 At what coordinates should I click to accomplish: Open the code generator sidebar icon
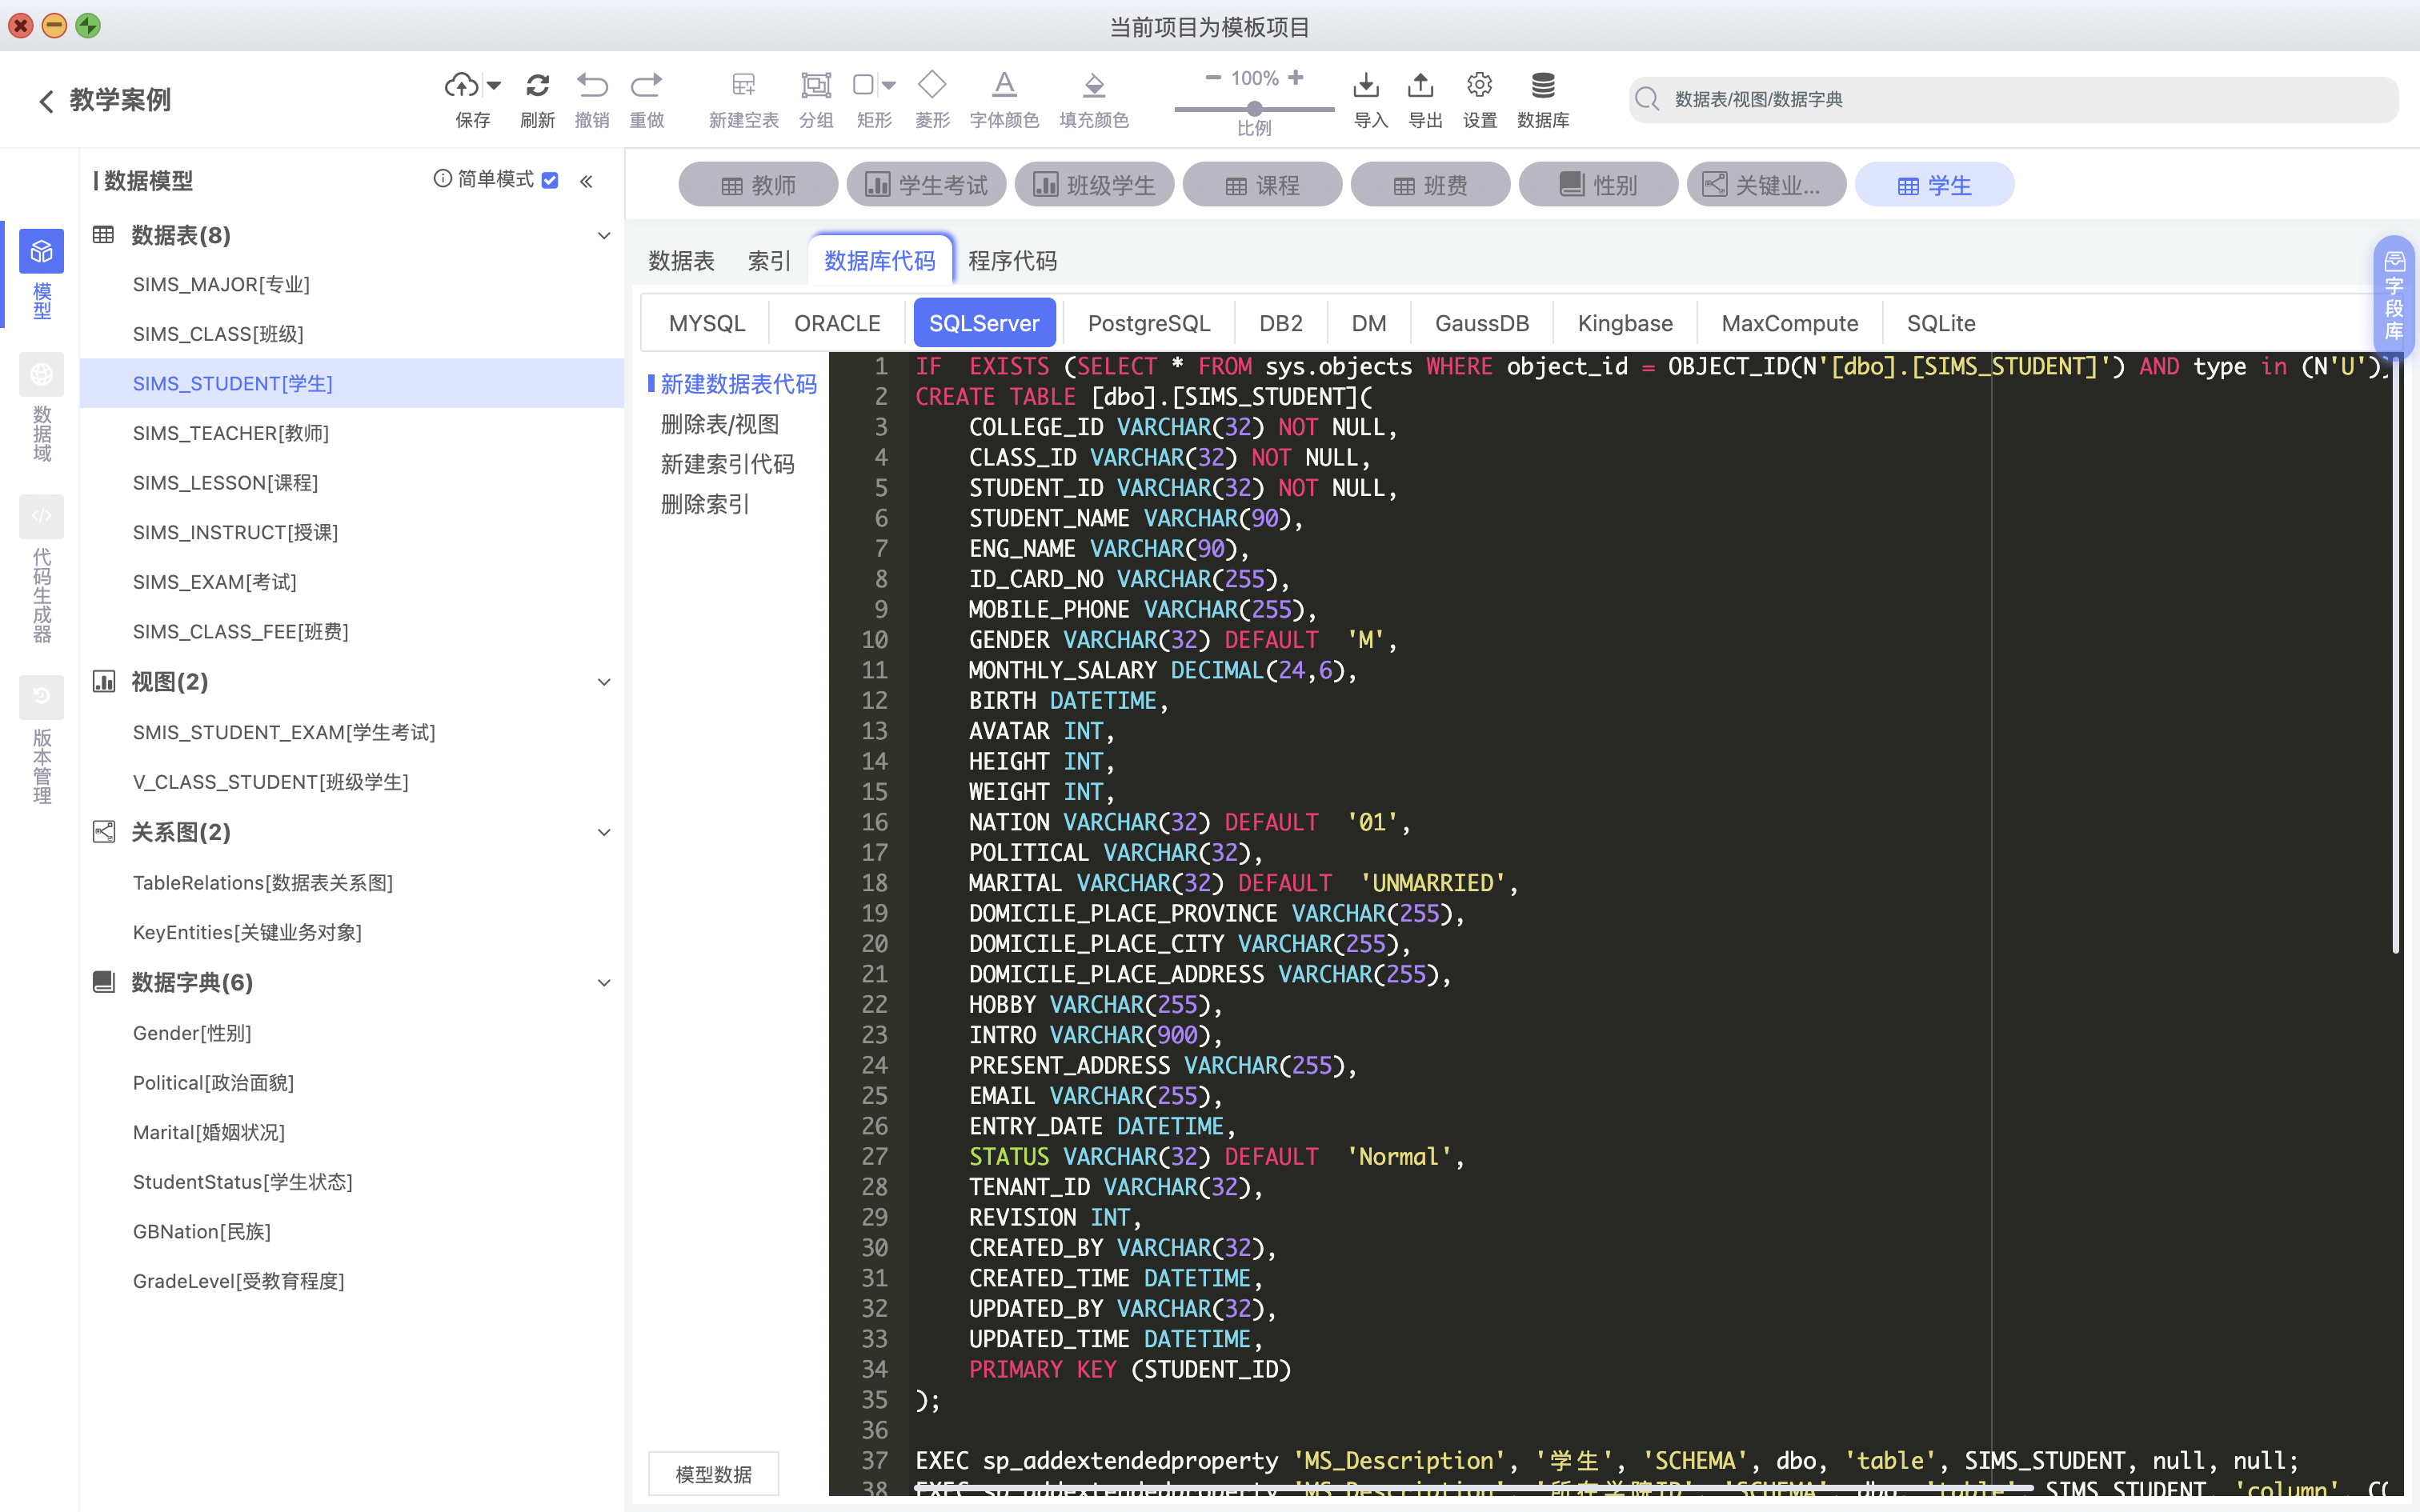click(x=41, y=517)
